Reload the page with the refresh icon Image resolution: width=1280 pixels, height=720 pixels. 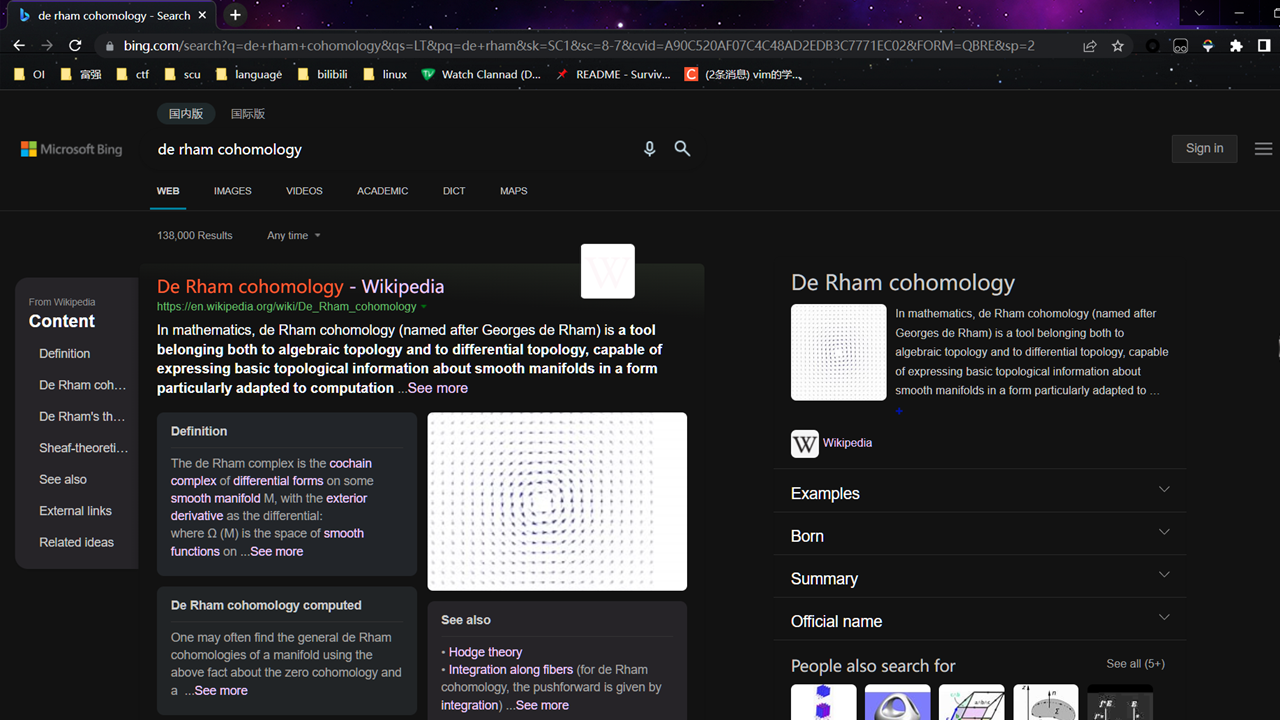(75, 45)
